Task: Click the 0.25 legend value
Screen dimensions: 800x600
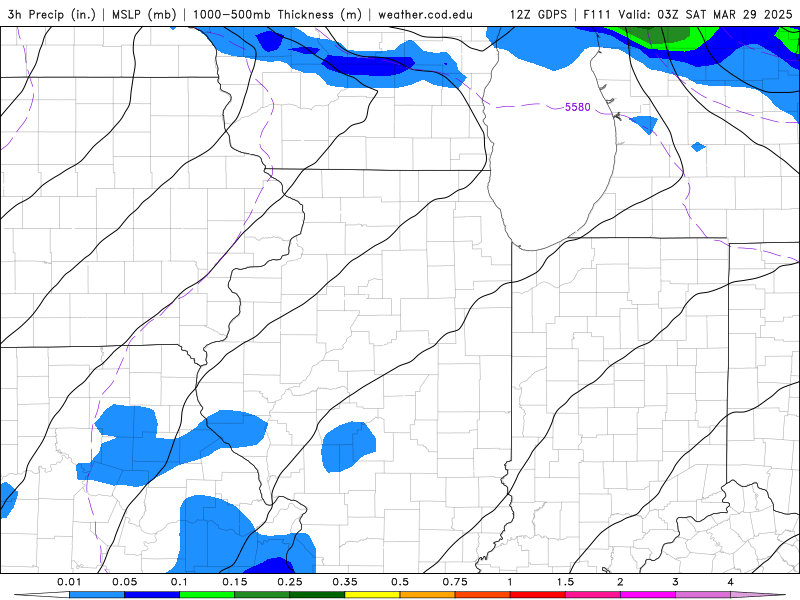Action: (x=290, y=582)
